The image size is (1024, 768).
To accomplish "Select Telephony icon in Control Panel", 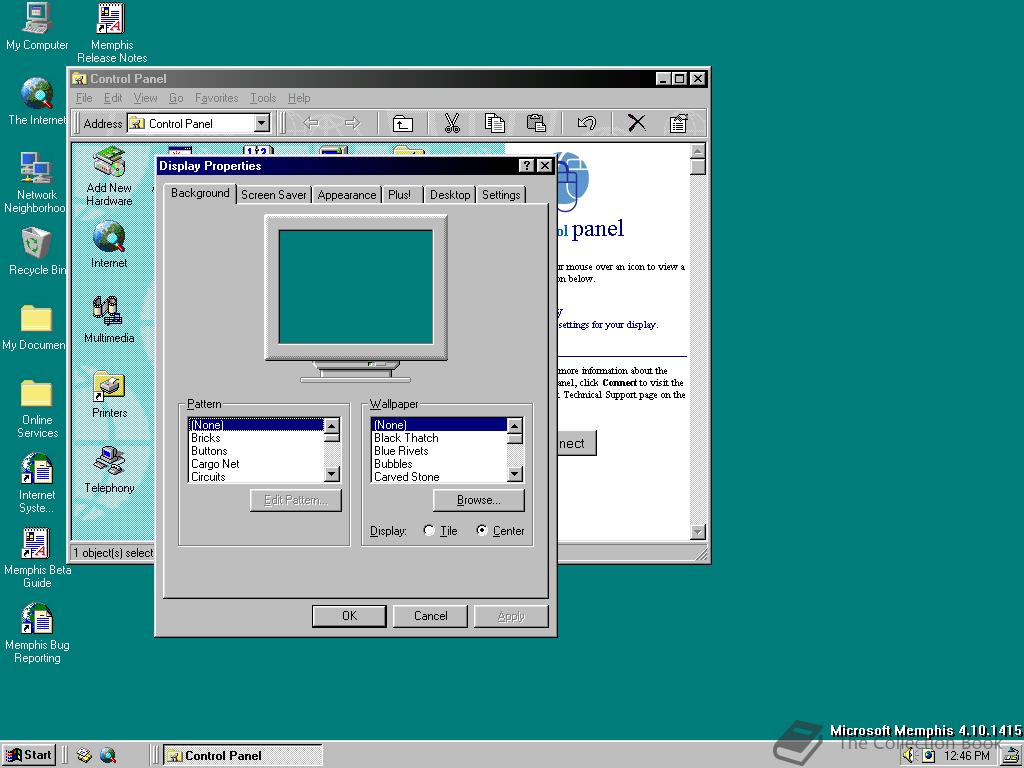I will [x=109, y=470].
